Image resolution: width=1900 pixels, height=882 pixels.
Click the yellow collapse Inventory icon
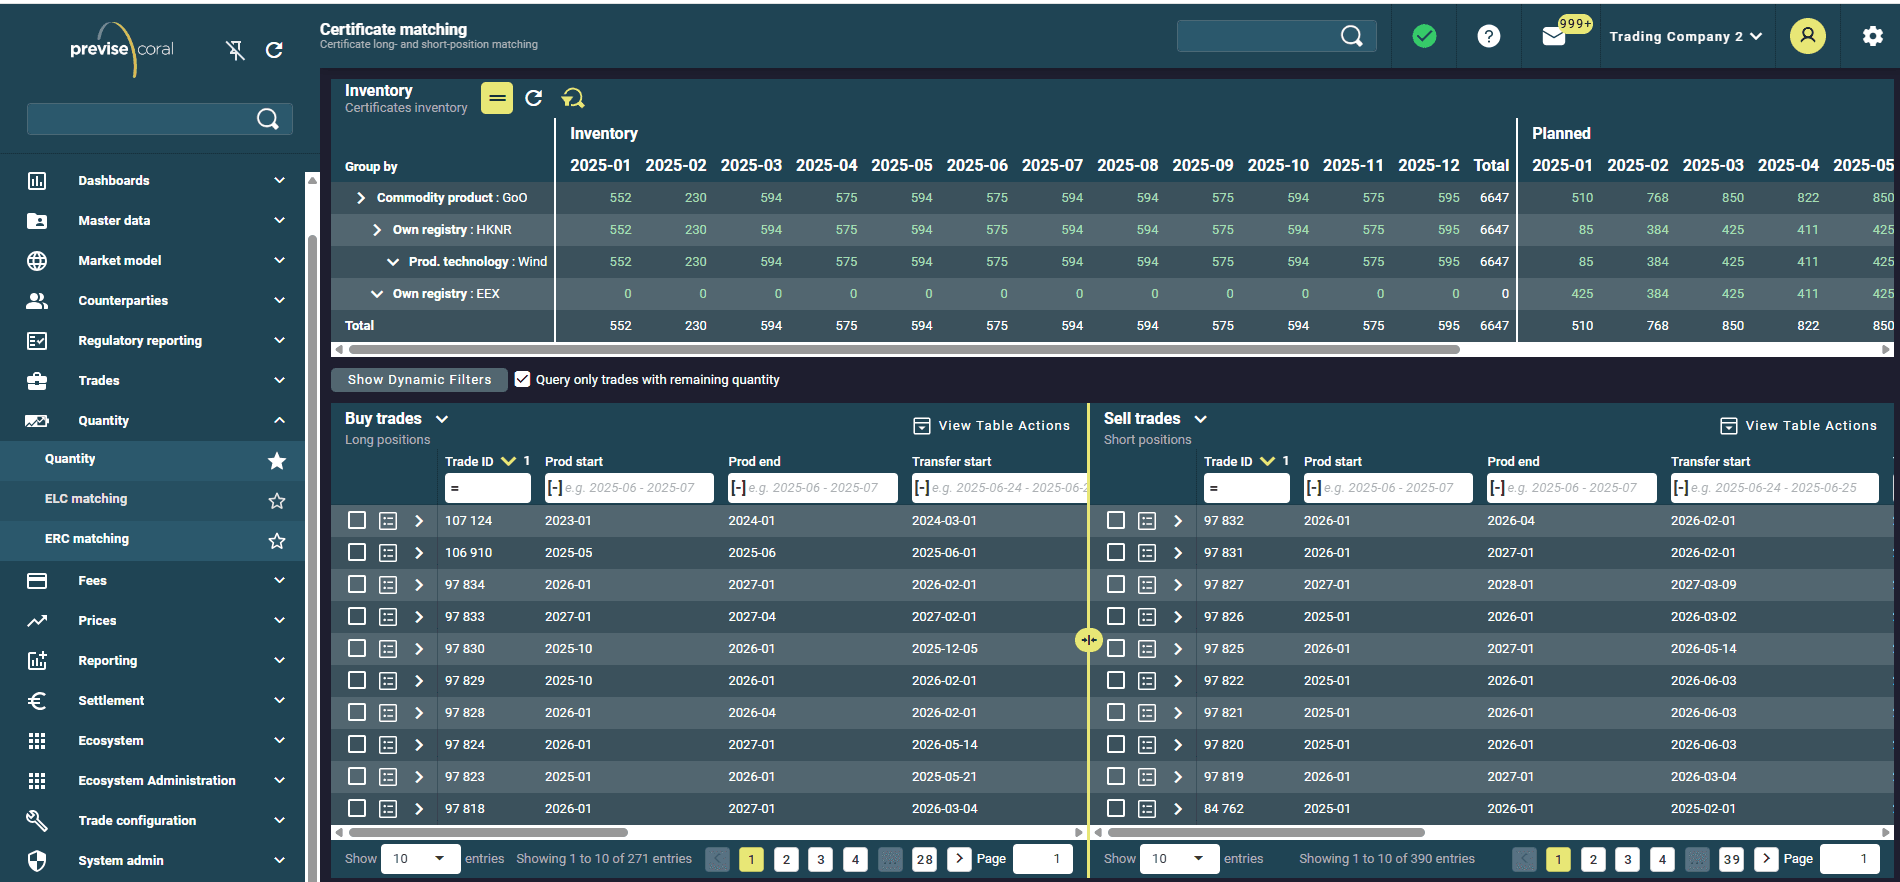(x=497, y=98)
